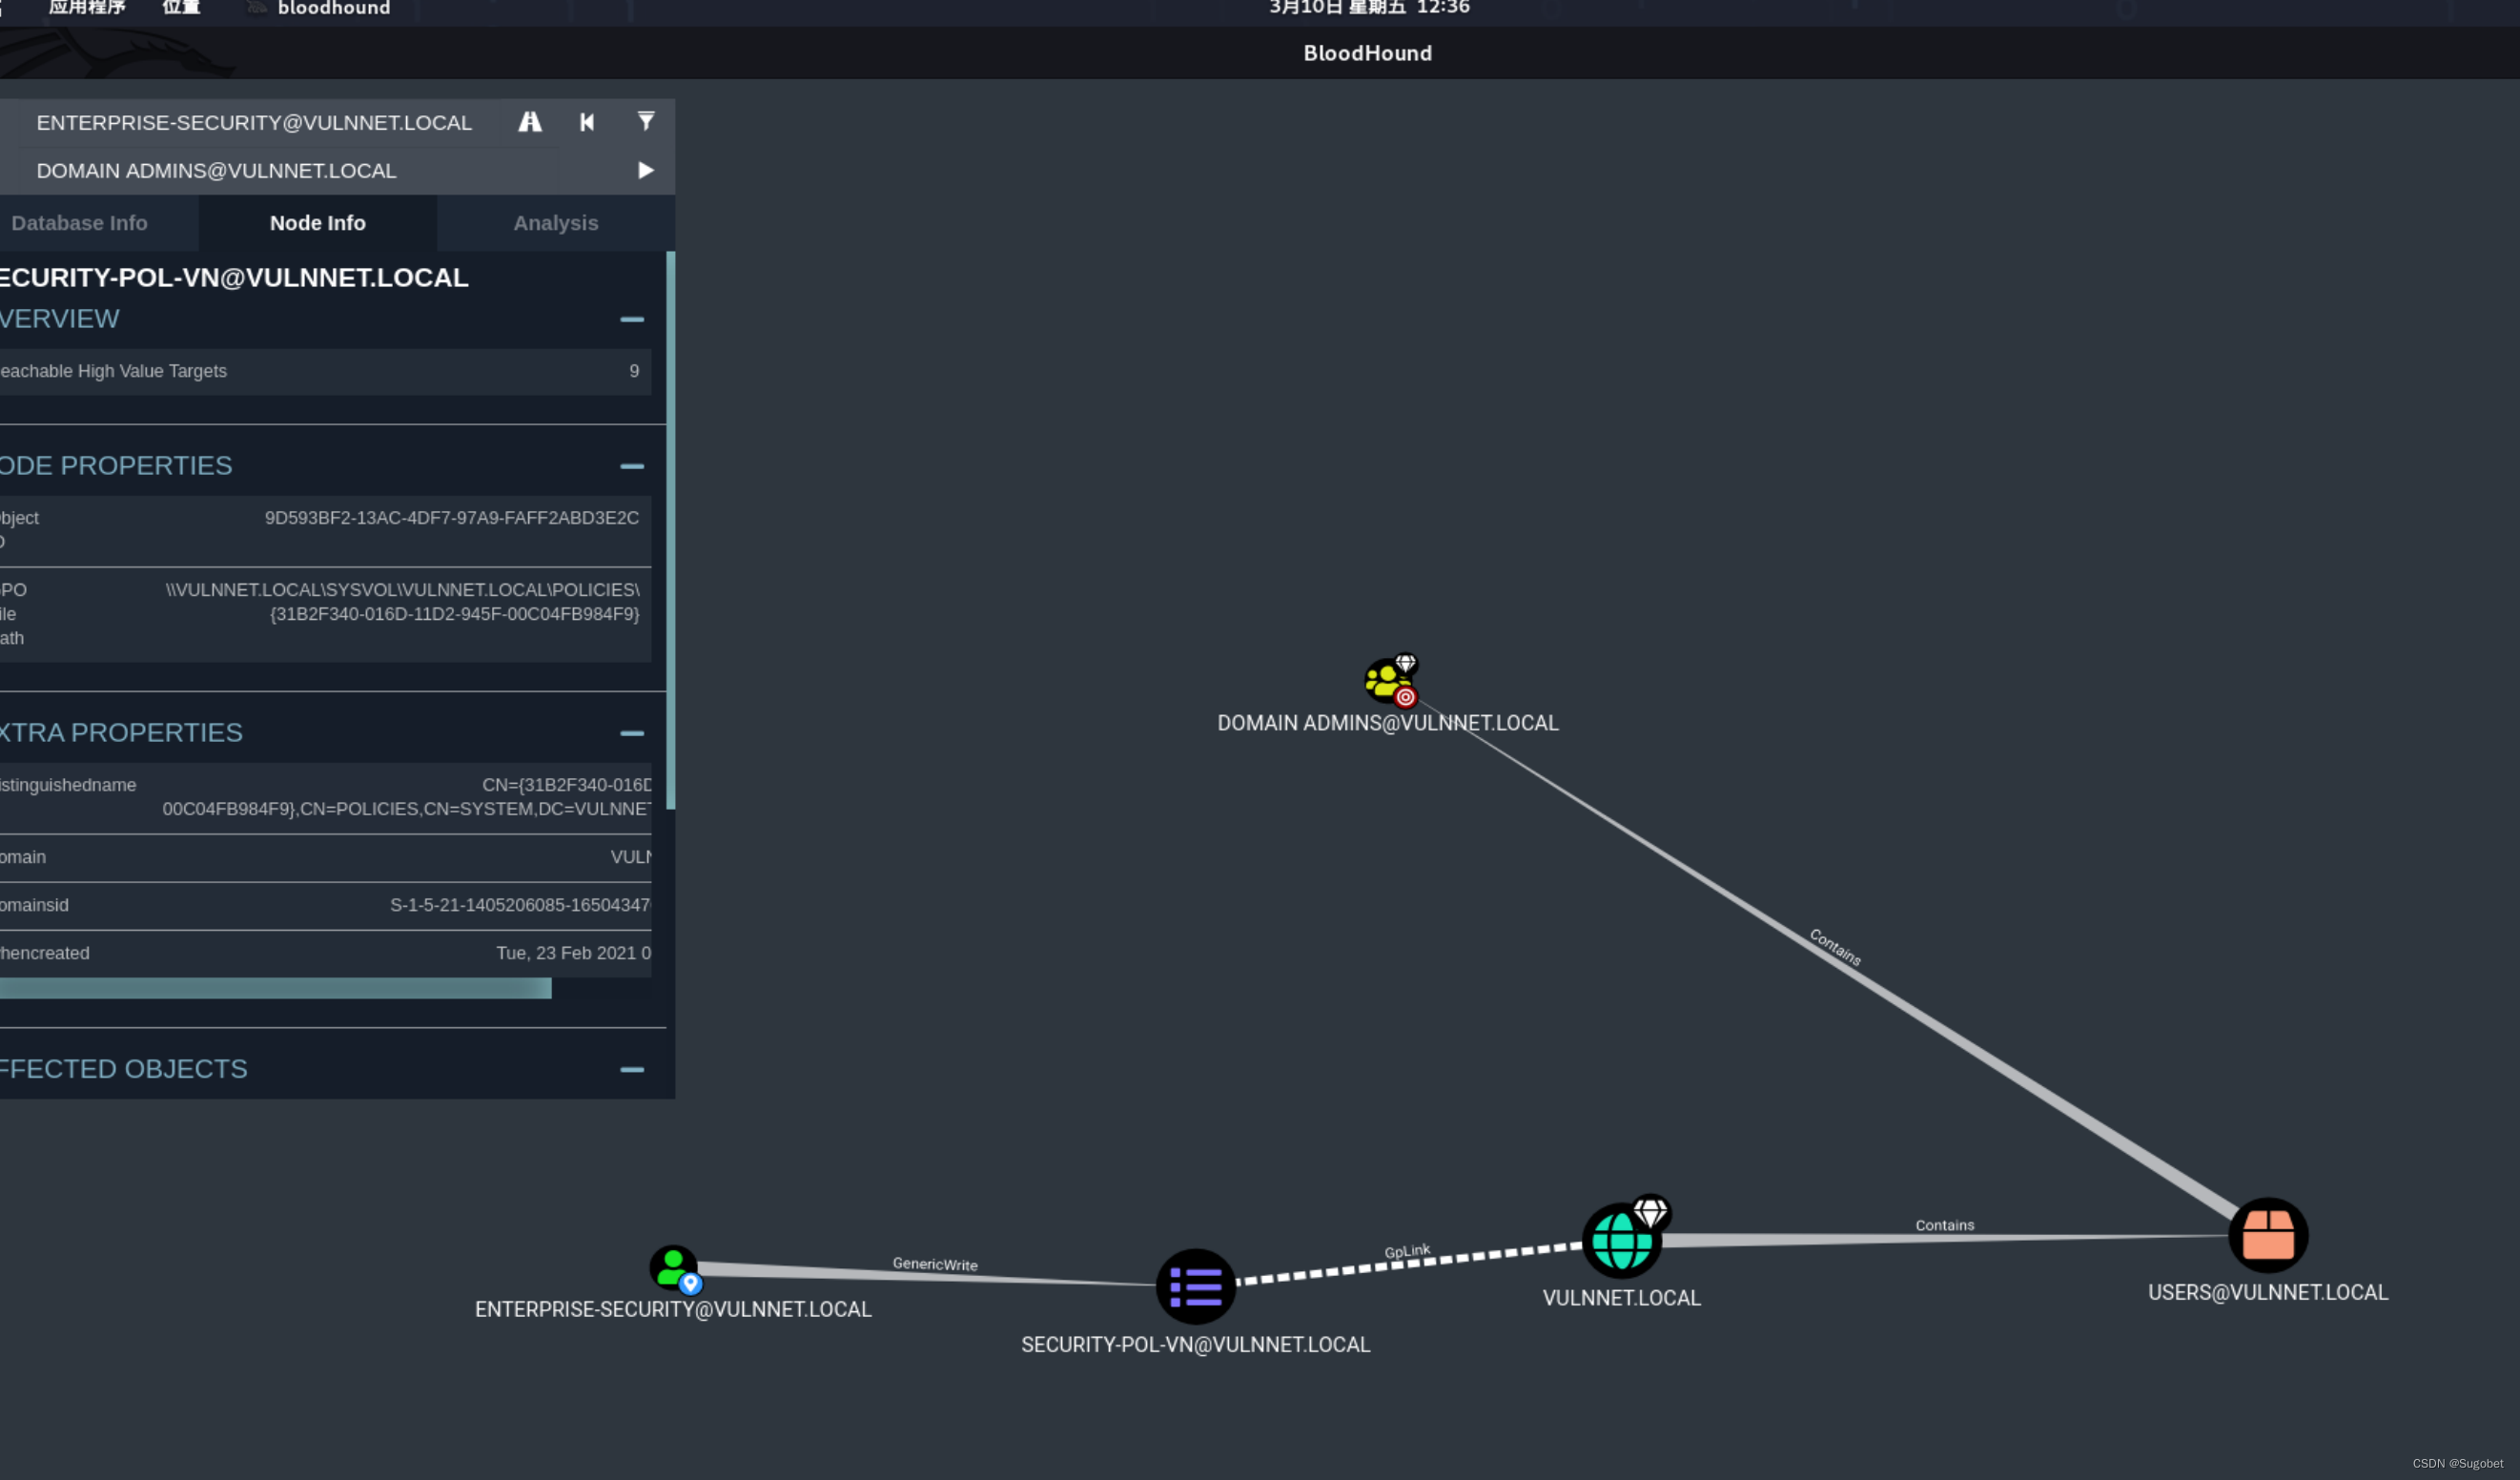Select the DOMAIN ADMINS group node
The width and height of the screenshot is (2520, 1480).
1390,681
